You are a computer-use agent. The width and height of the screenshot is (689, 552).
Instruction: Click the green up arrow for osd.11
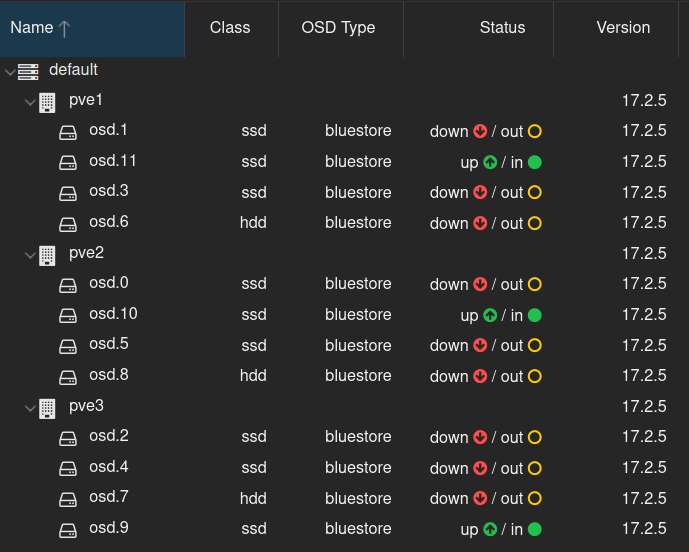[x=490, y=162]
